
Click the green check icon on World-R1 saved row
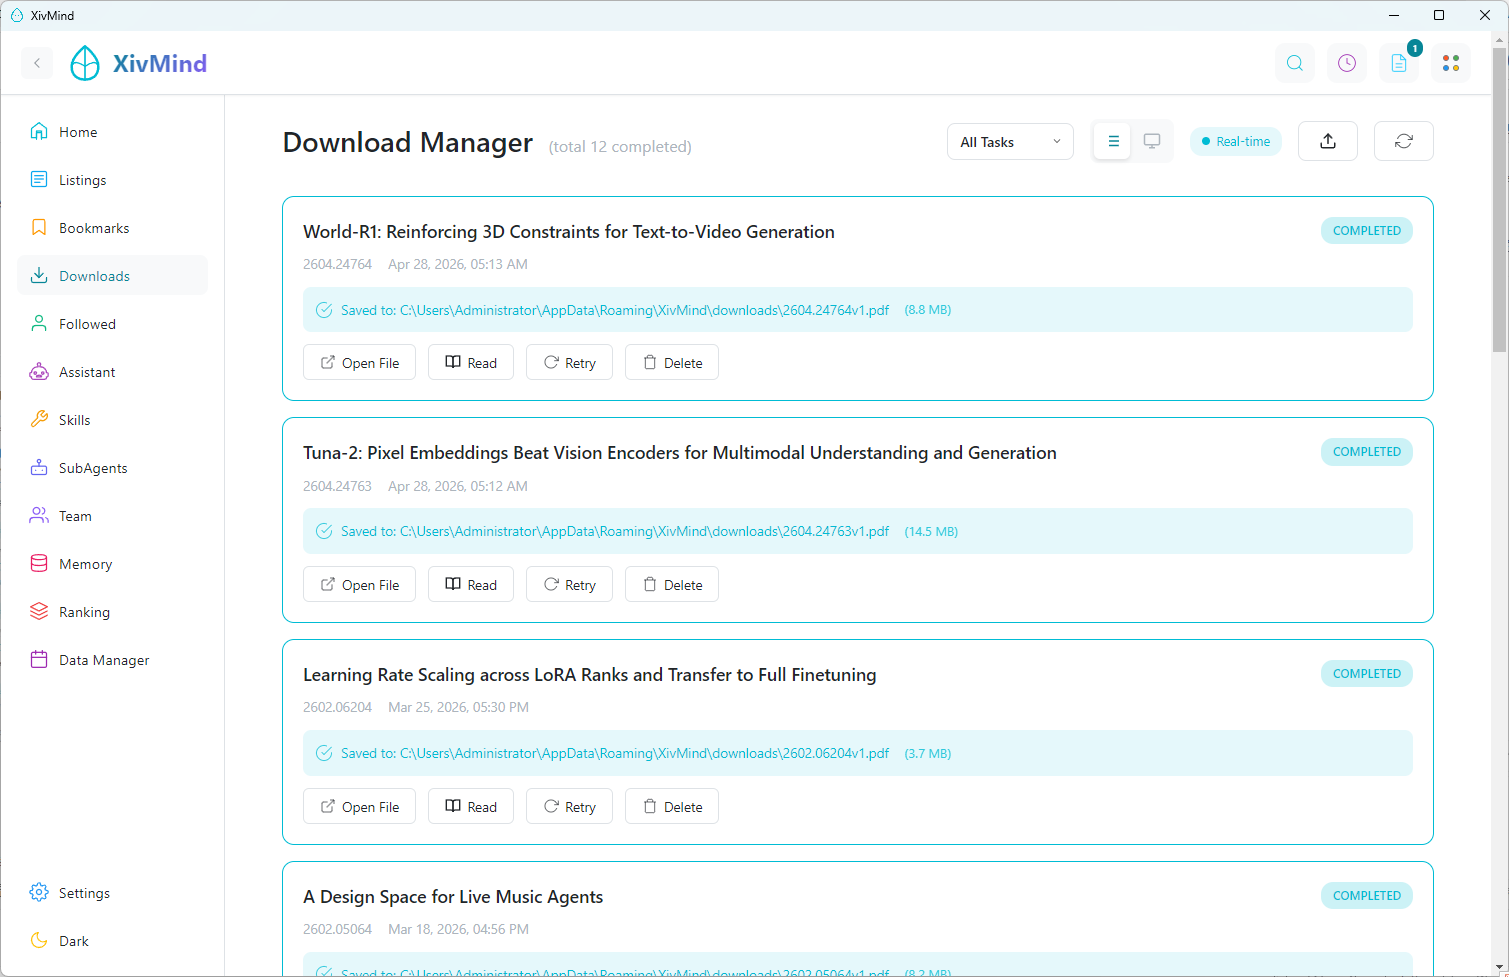324,310
